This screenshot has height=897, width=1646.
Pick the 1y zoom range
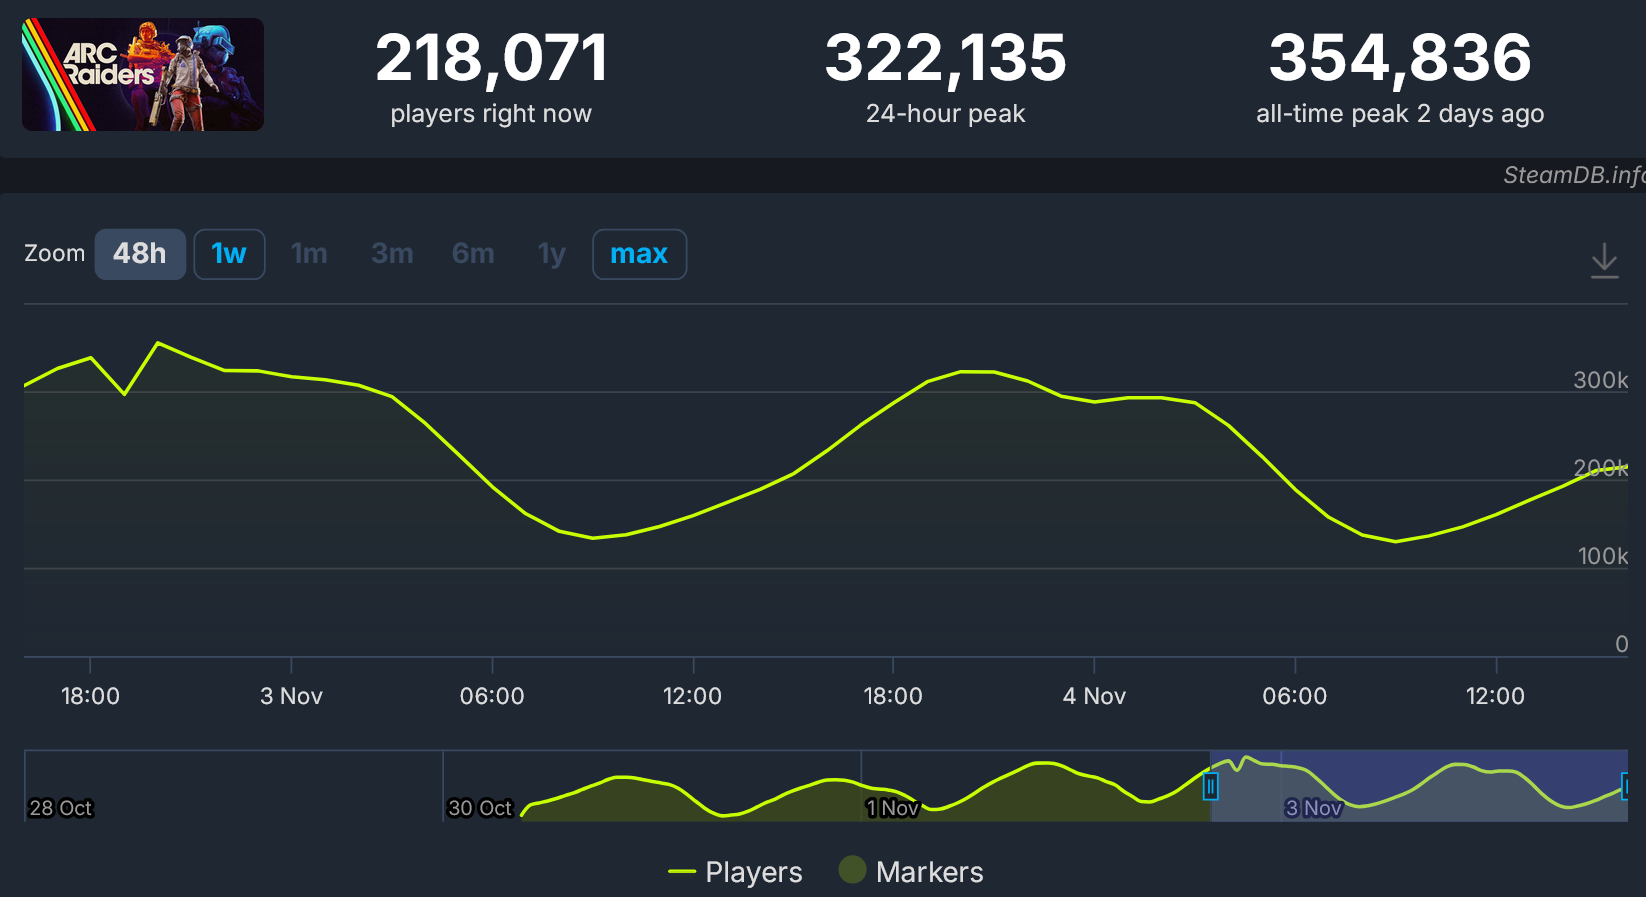click(551, 254)
